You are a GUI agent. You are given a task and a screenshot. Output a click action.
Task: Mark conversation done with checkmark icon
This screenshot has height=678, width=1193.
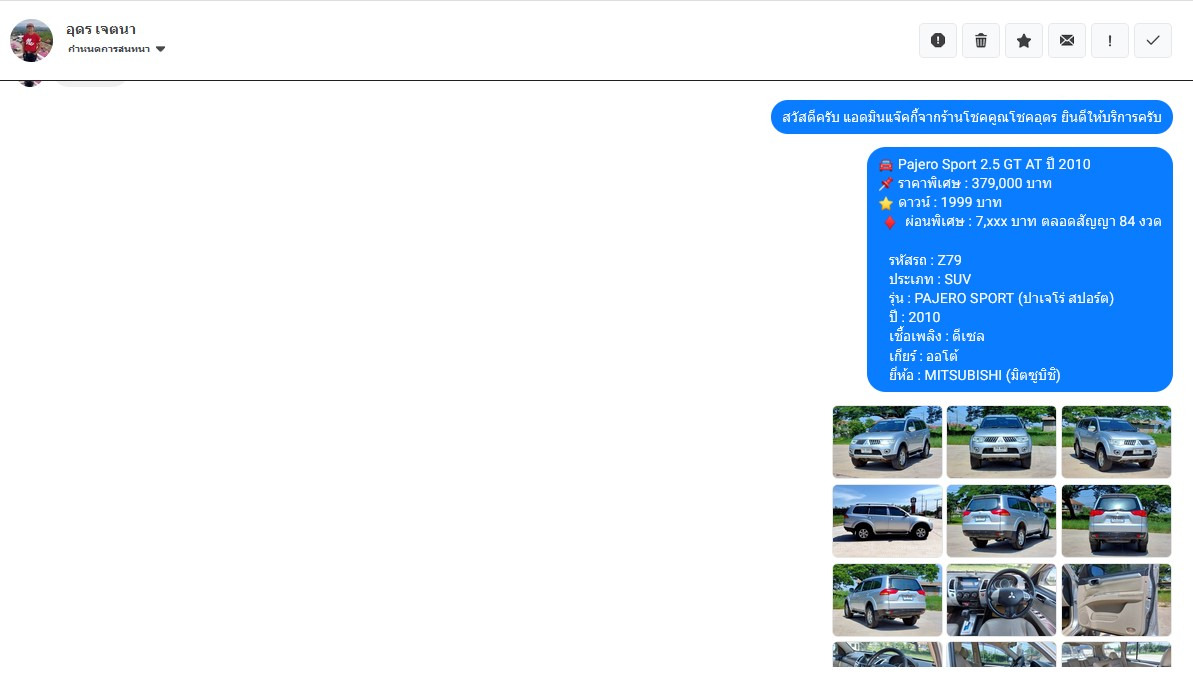pos(1153,40)
